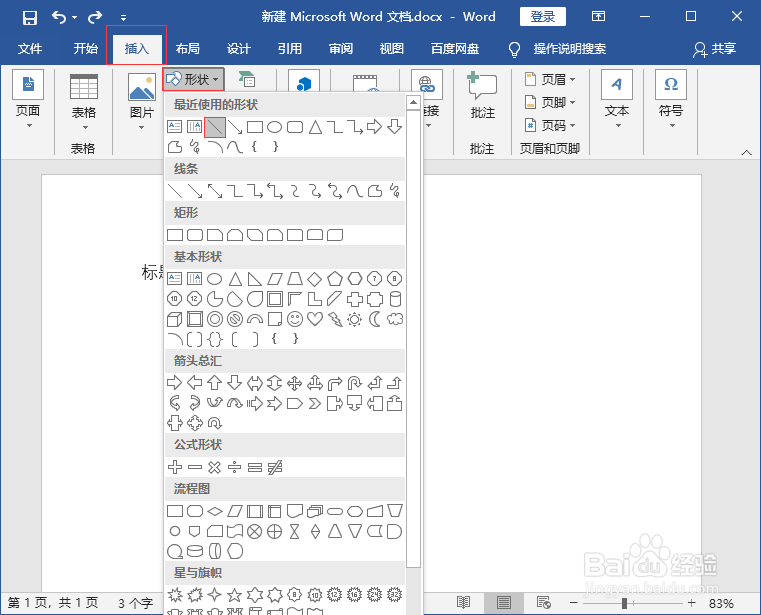This screenshot has width=761, height=615.
Task: Switch to Read Mode view icon
Action: point(463,603)
